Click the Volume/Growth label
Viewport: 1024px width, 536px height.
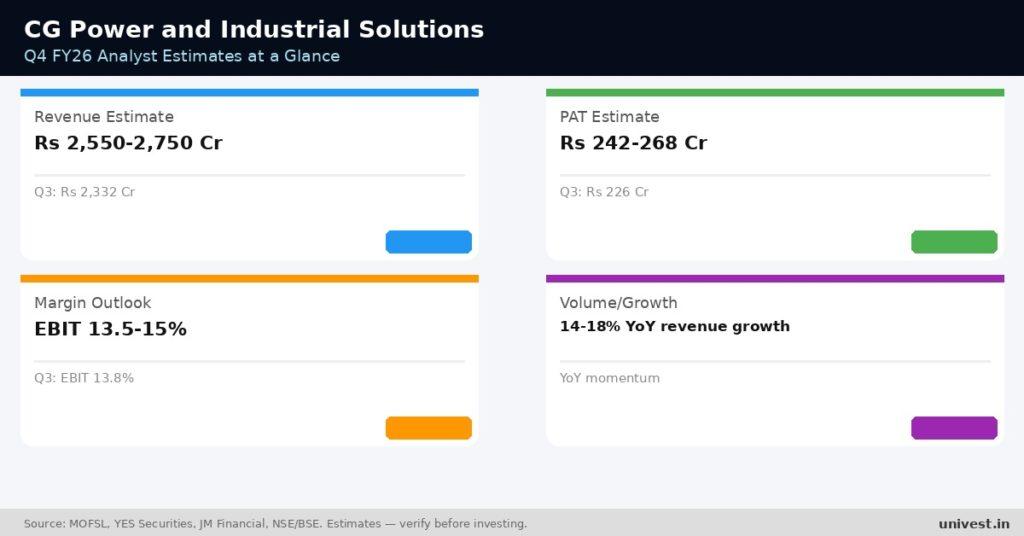point(618,303)
